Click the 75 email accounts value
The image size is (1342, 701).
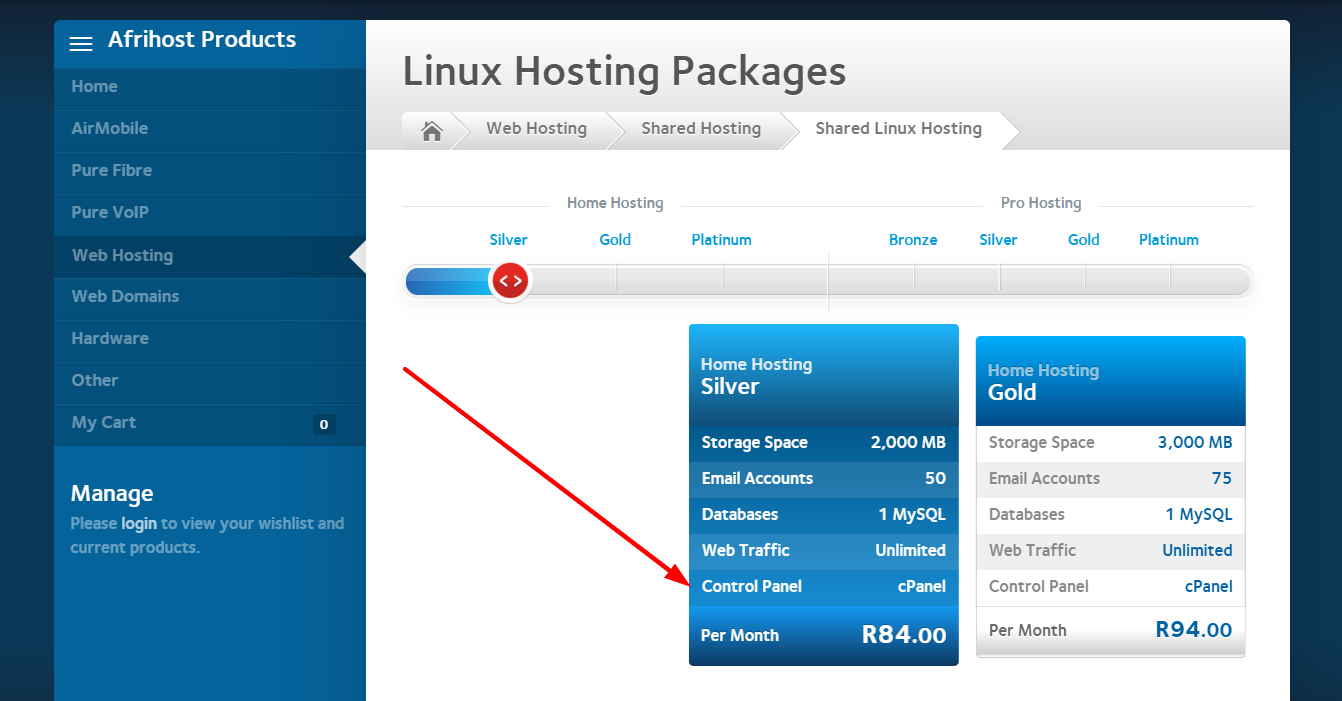1222,479
